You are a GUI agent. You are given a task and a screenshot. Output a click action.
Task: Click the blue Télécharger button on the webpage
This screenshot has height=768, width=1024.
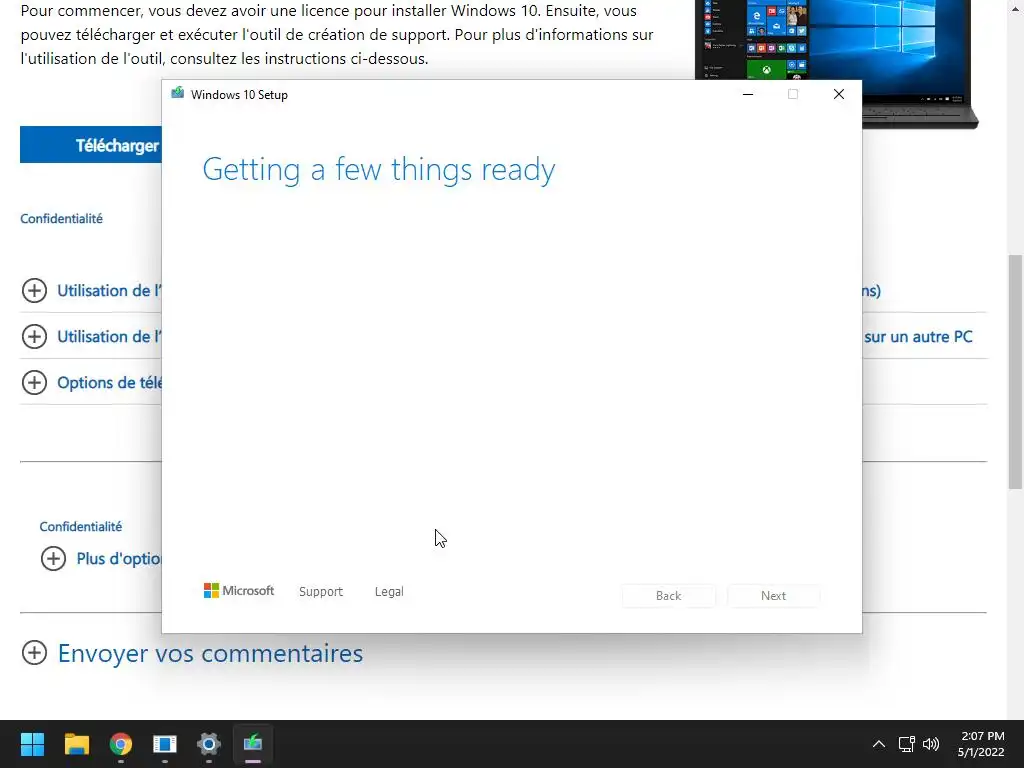click(x=91, y=145)
